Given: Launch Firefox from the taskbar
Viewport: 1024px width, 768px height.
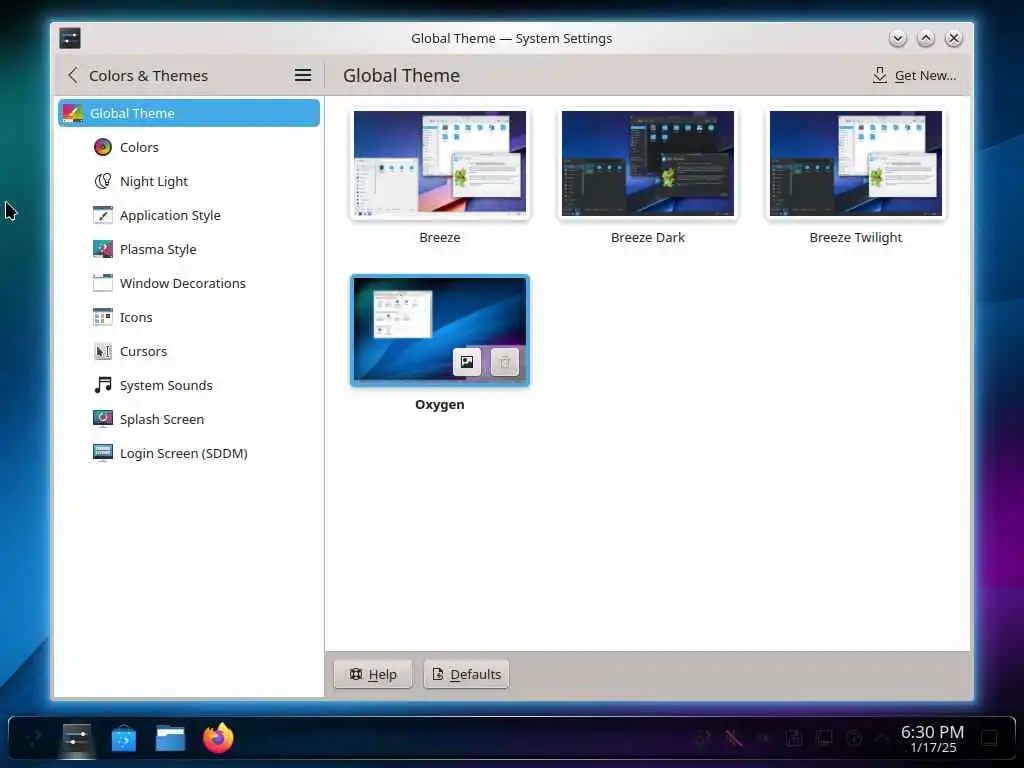Looking at the screenshot, I should pyautogui.click(x=218, y=738).
